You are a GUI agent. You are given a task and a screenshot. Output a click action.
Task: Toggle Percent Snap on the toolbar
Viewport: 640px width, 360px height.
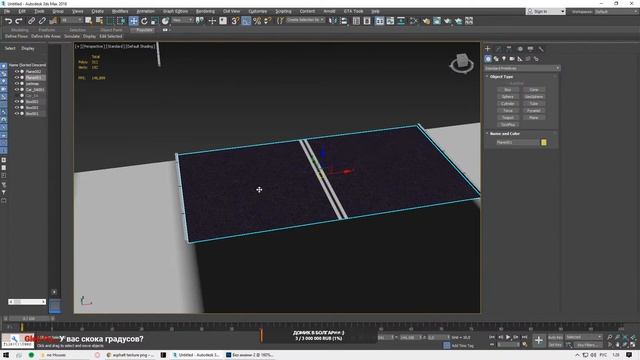(257, 21)
